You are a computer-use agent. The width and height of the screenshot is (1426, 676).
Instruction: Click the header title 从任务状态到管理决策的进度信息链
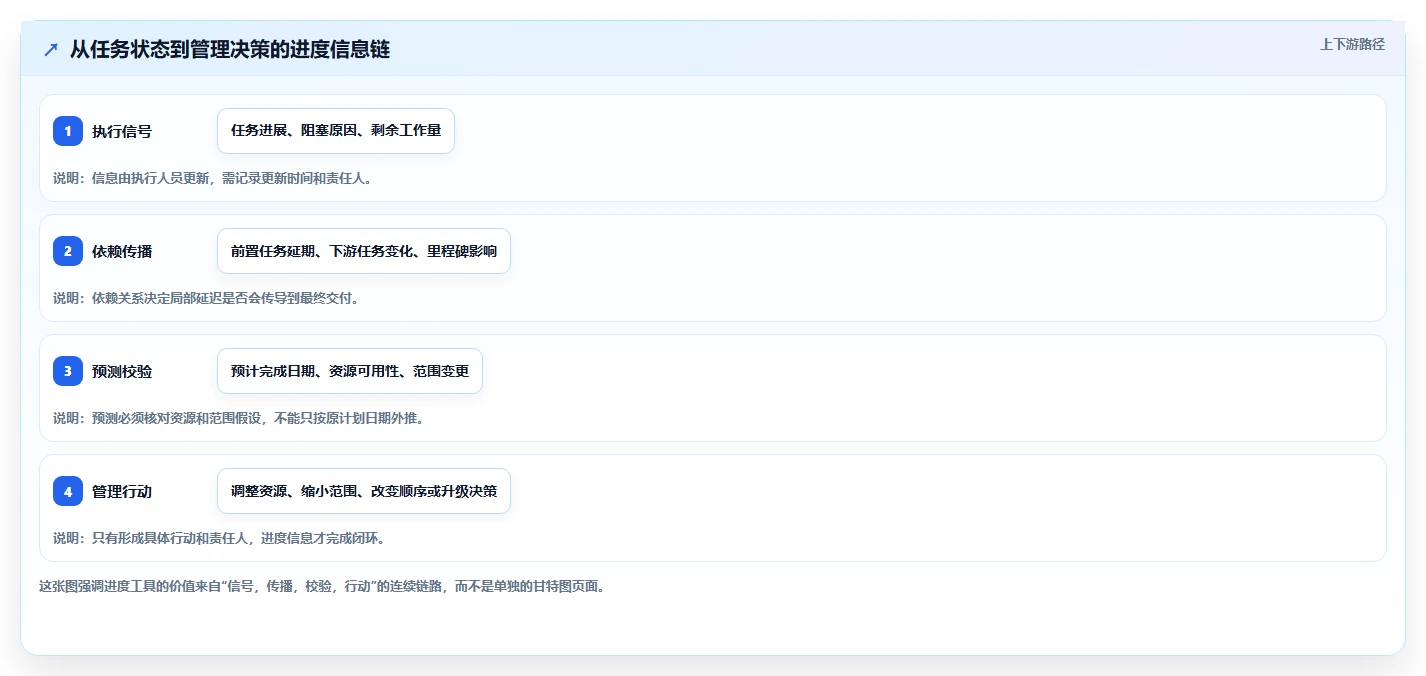[230, 49]
